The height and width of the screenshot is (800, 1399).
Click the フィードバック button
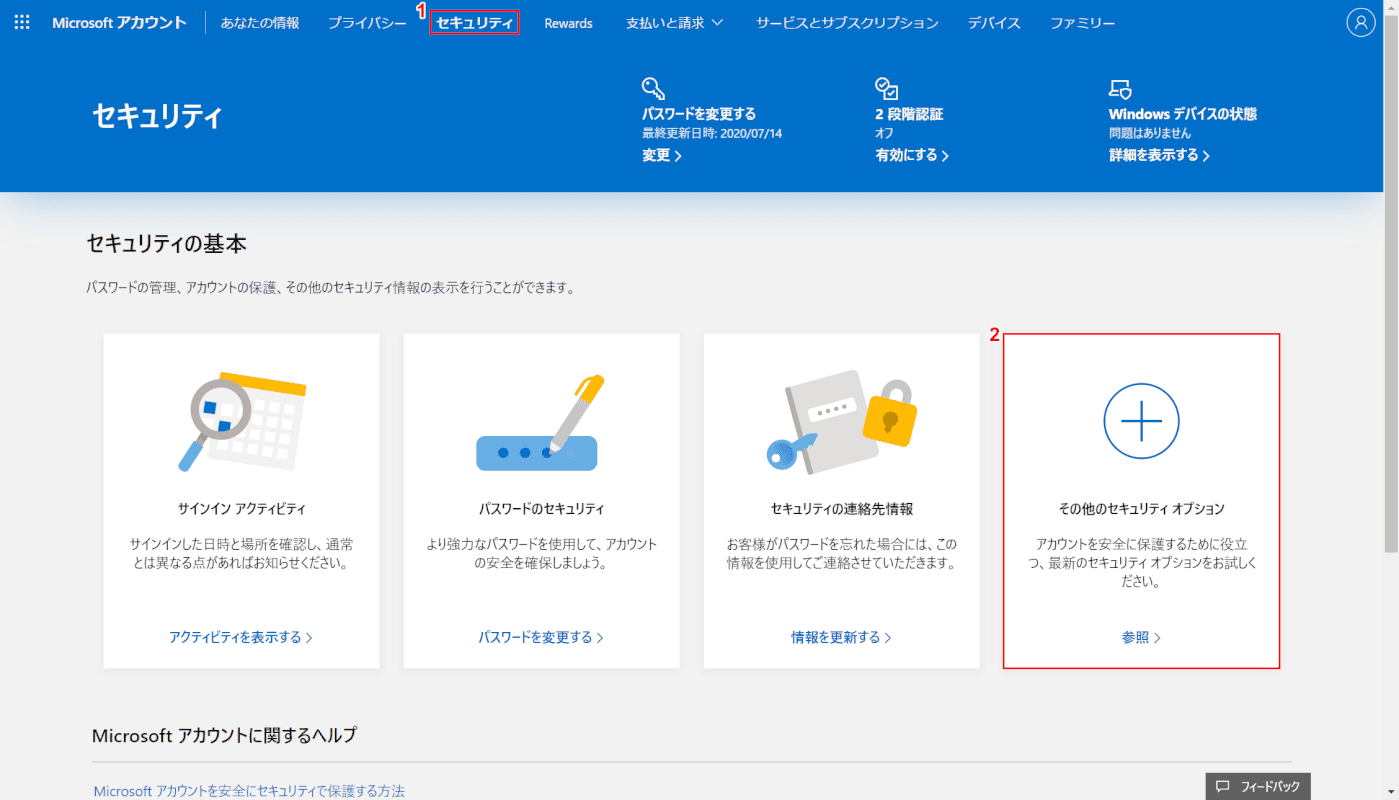[x=1258, y=787]
